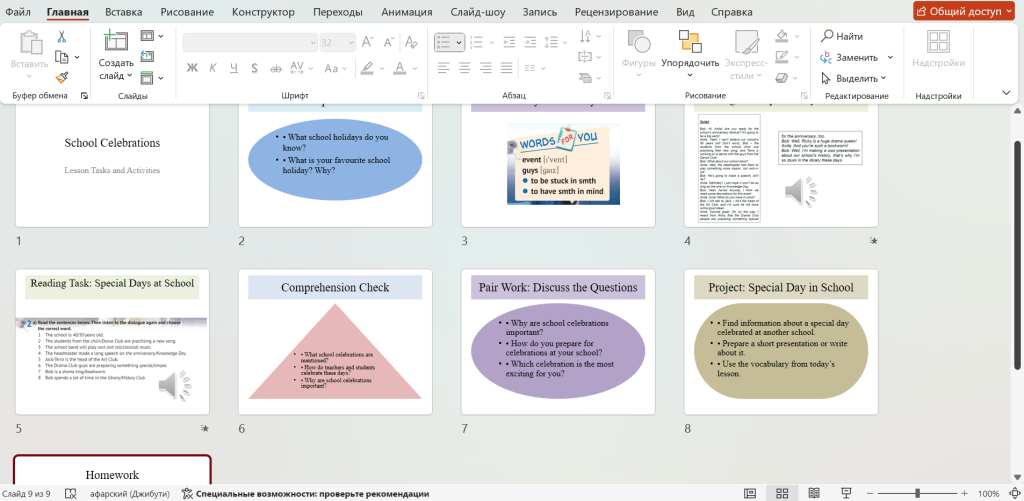Collapse the ribbon with chevron arrow
1024x501 pixels.
pyautogui.click(x=1007, y=94)
